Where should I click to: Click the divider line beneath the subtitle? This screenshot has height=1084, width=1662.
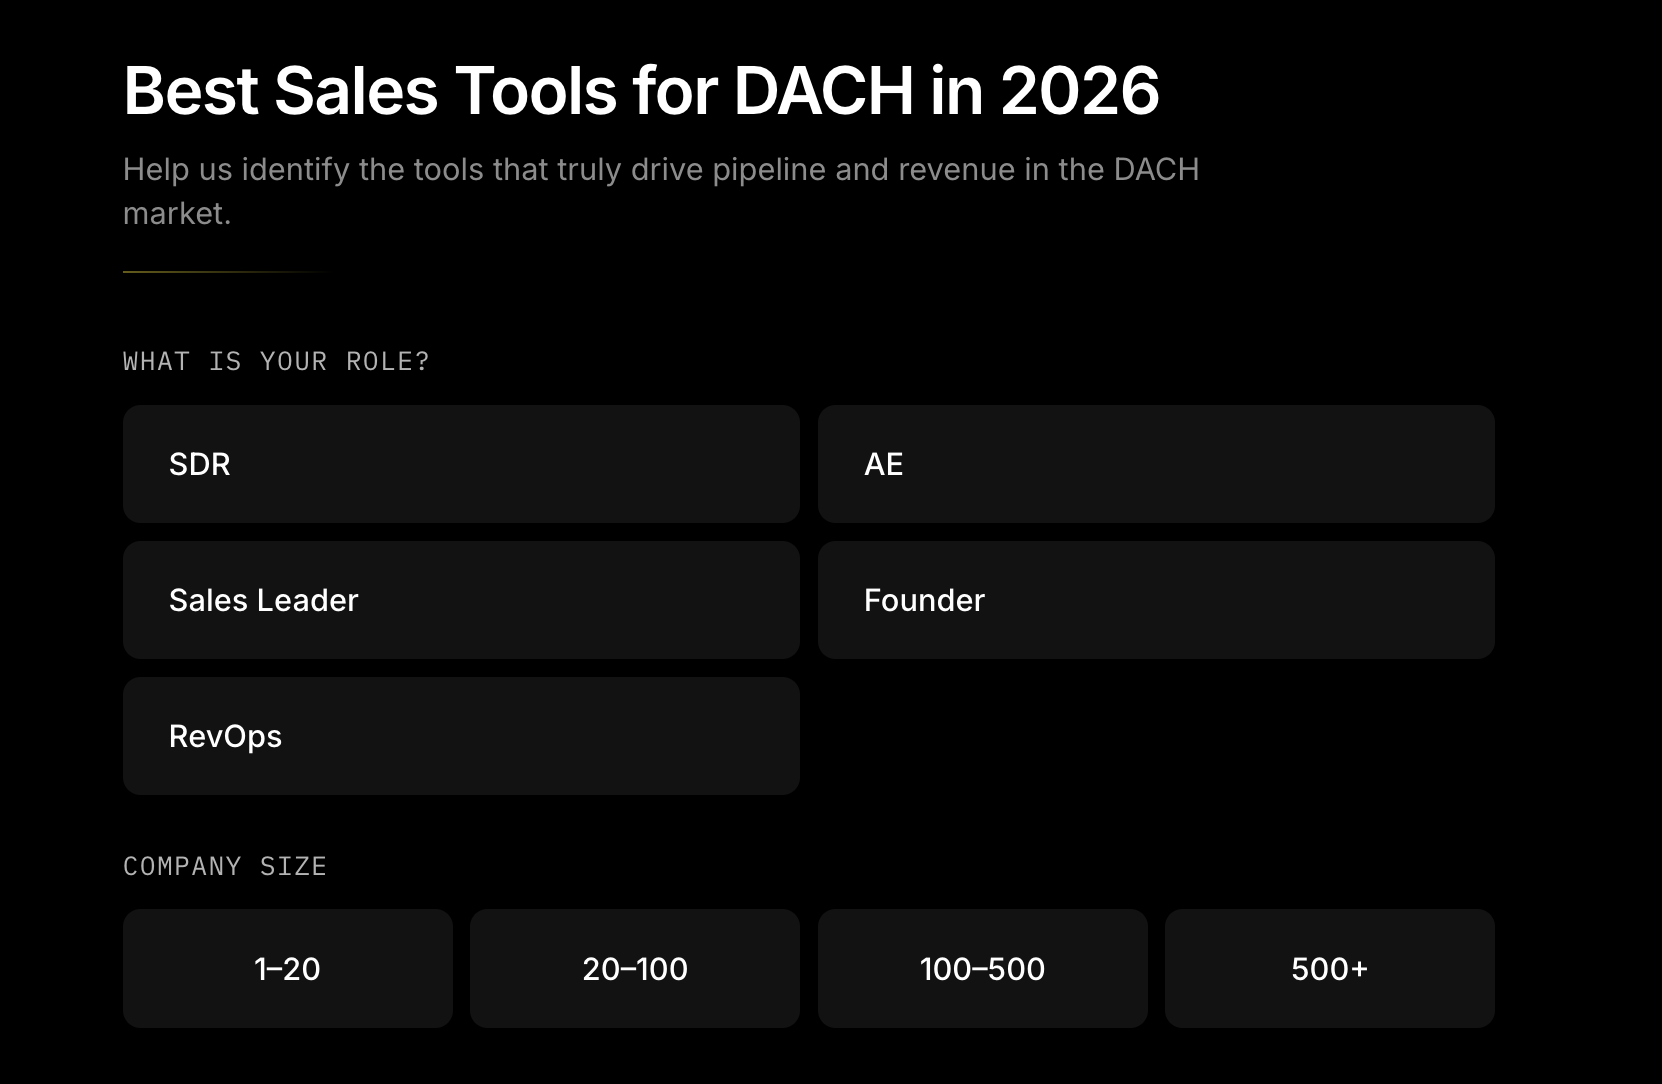[x=226, y=272]
